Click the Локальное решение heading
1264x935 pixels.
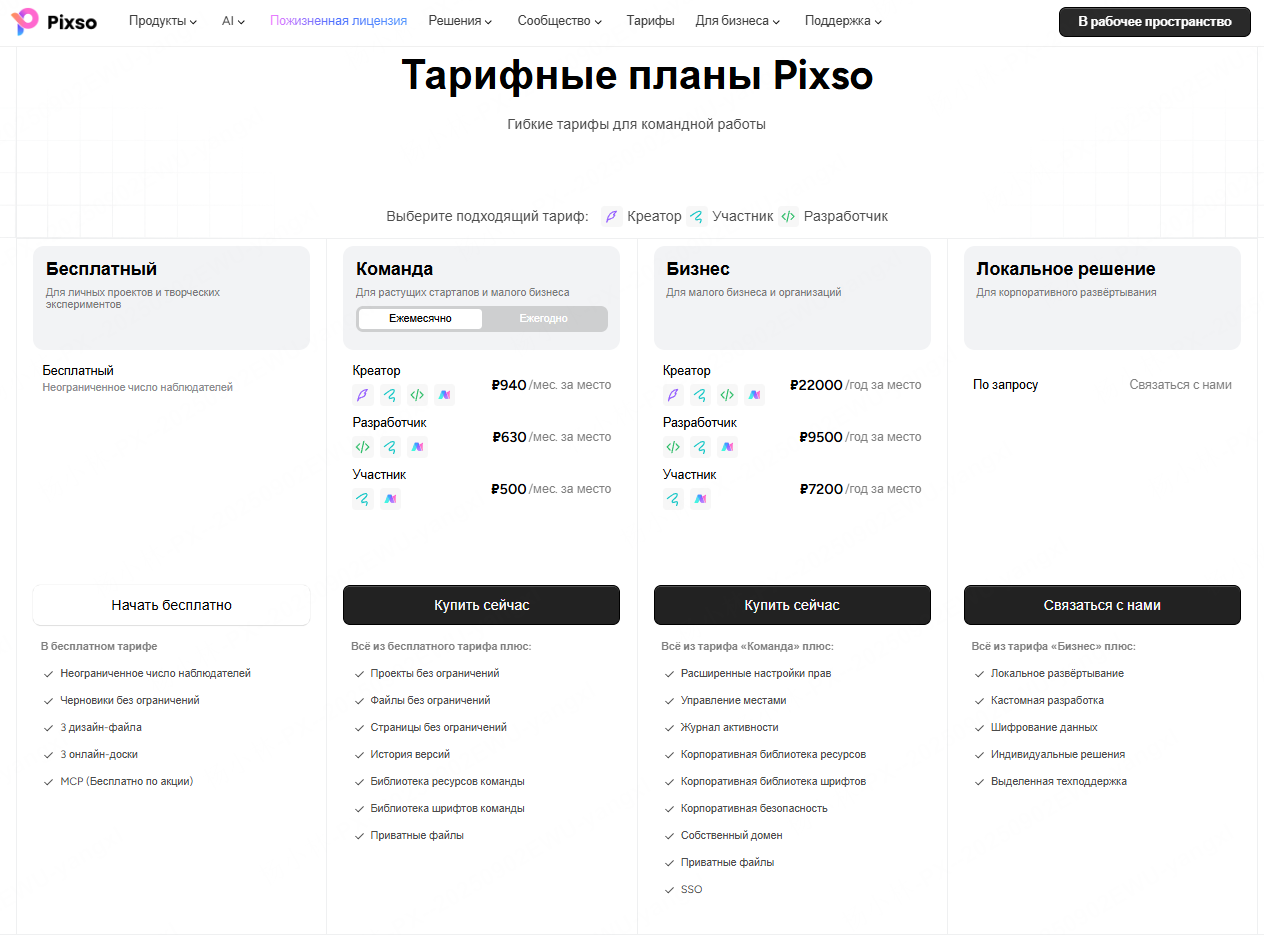(x=1066, y=269)
